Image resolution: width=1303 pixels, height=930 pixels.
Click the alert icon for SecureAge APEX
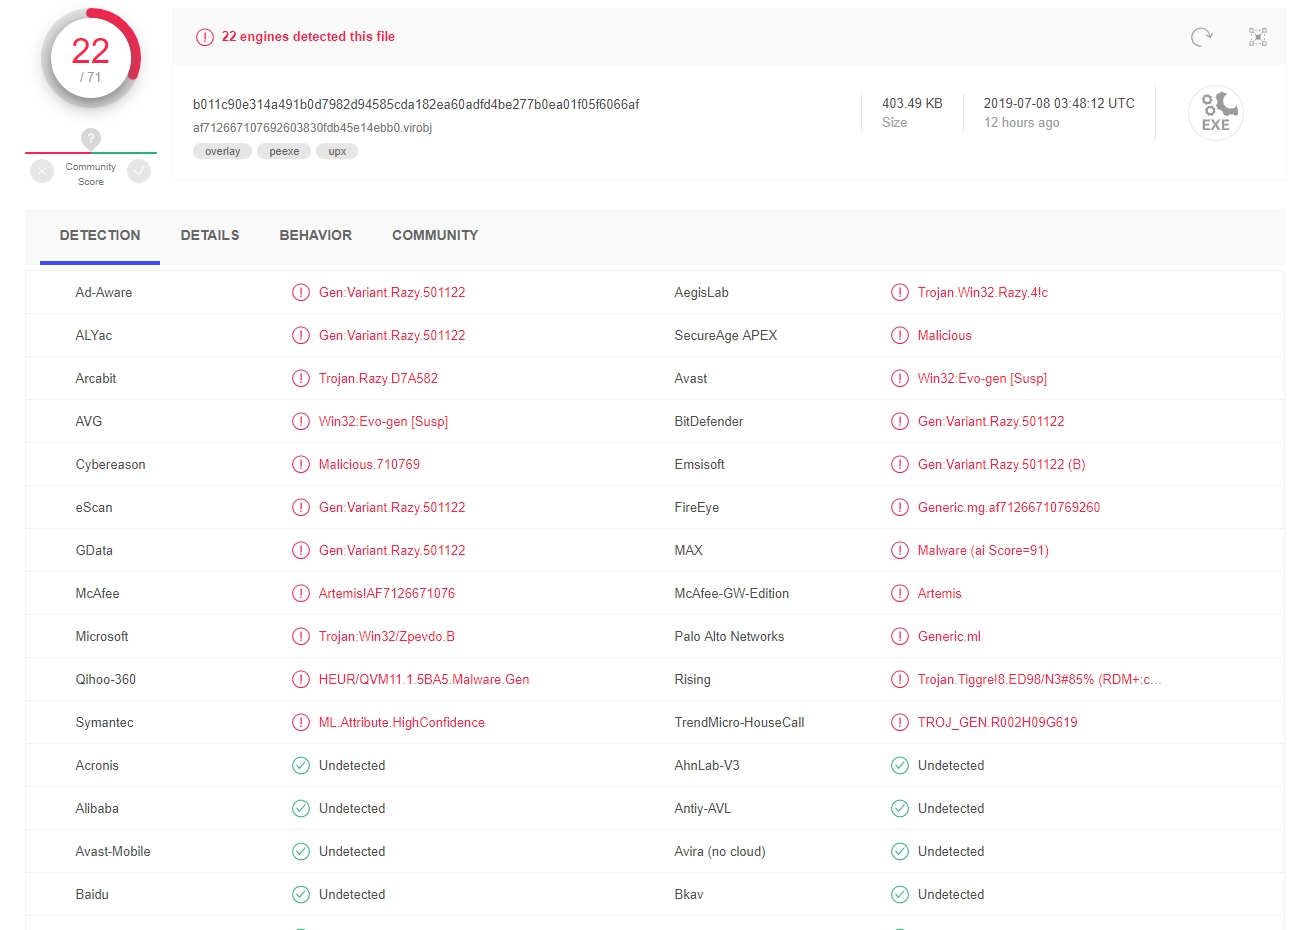click(x=900, y=335)
